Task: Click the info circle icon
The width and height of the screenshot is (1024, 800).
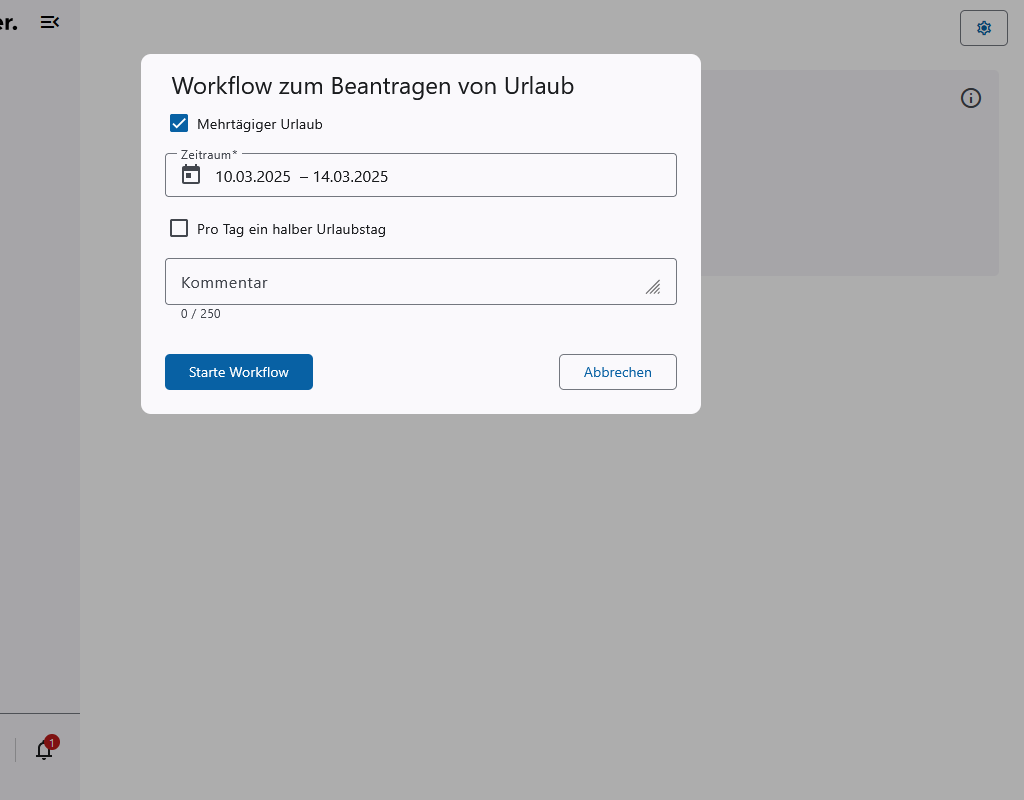Action: 970,98
